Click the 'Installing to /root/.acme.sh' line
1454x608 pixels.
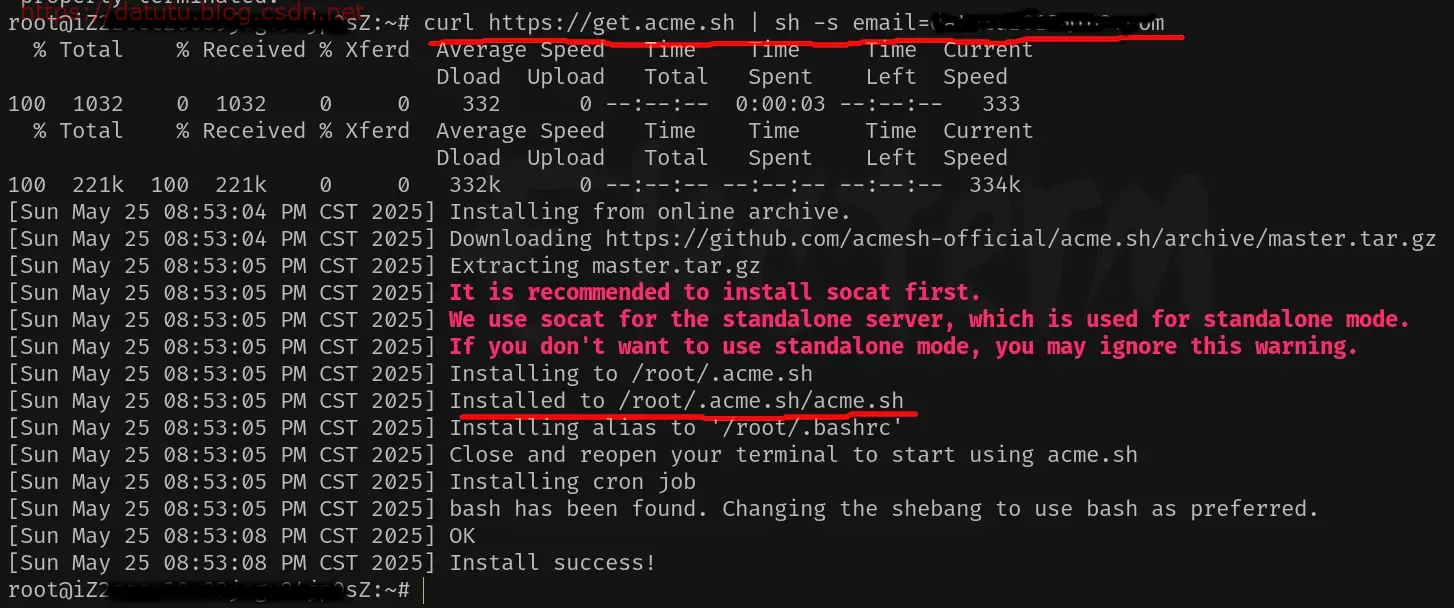[631, 374]
